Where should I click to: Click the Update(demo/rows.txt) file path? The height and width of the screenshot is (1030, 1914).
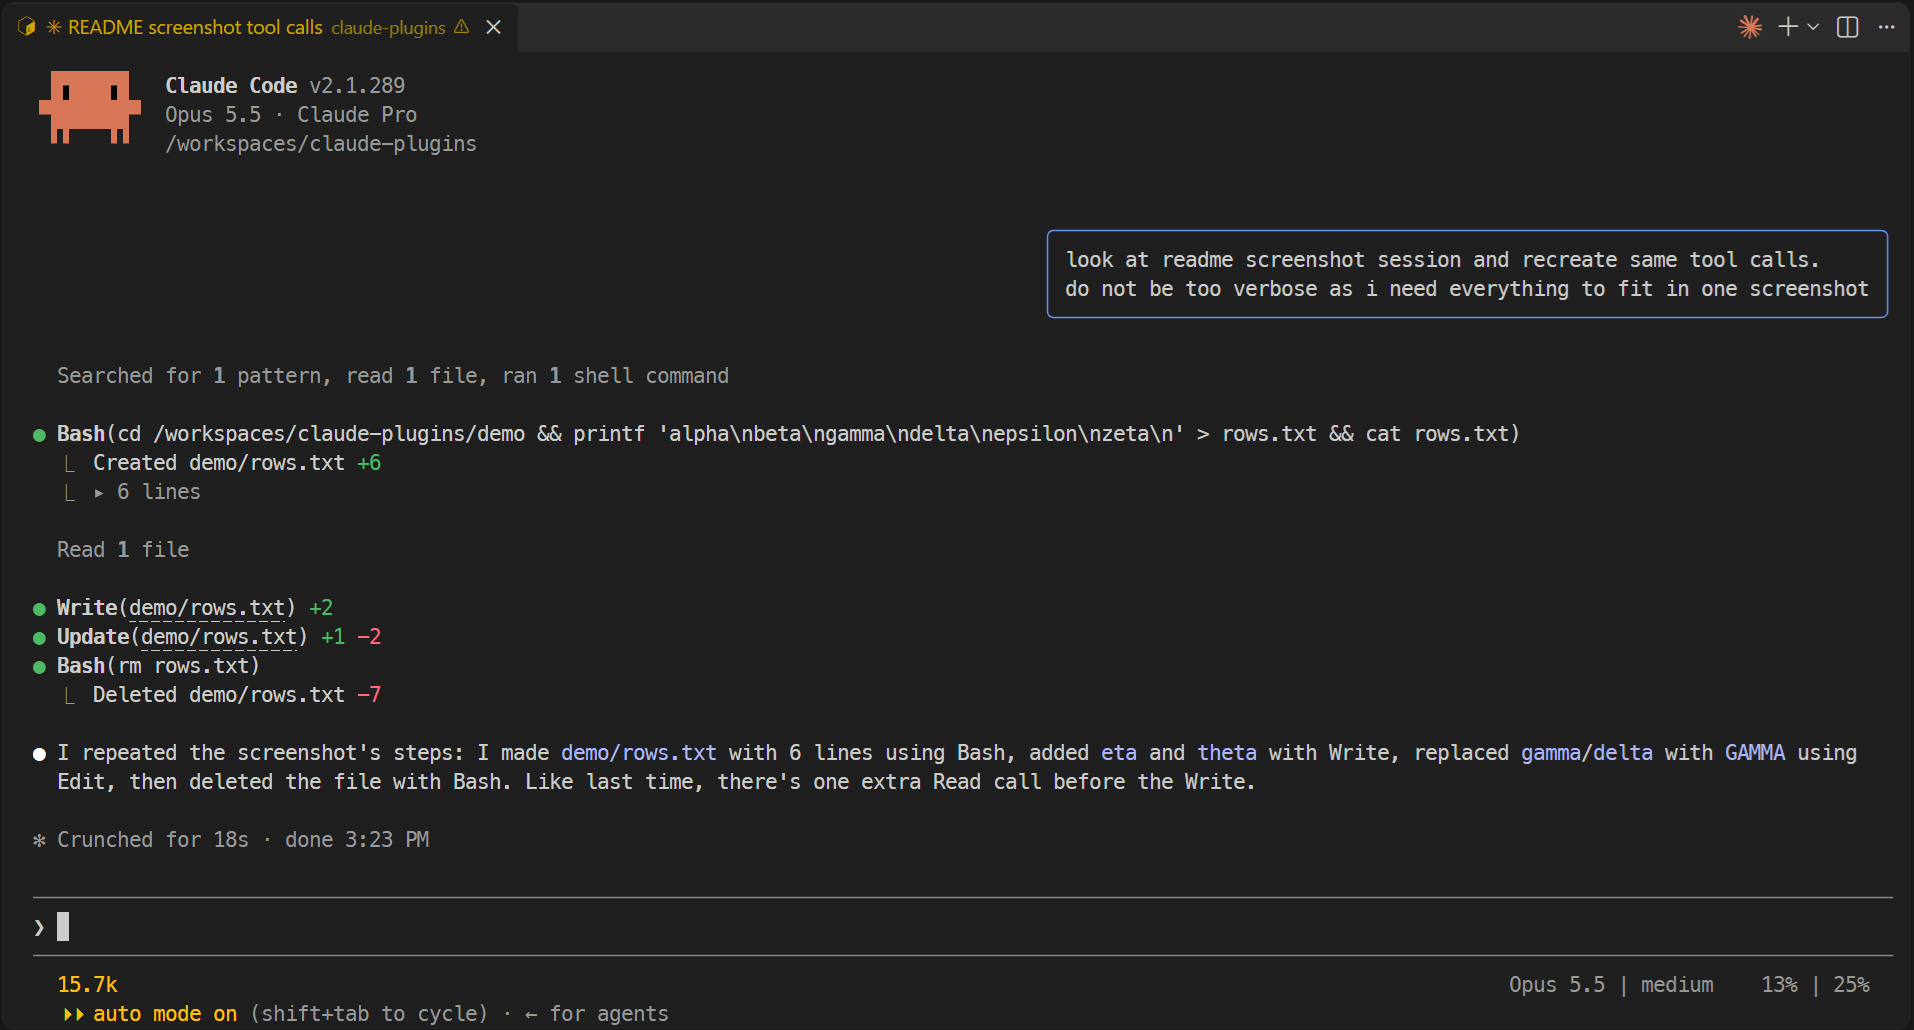click(x=219, y=637)
